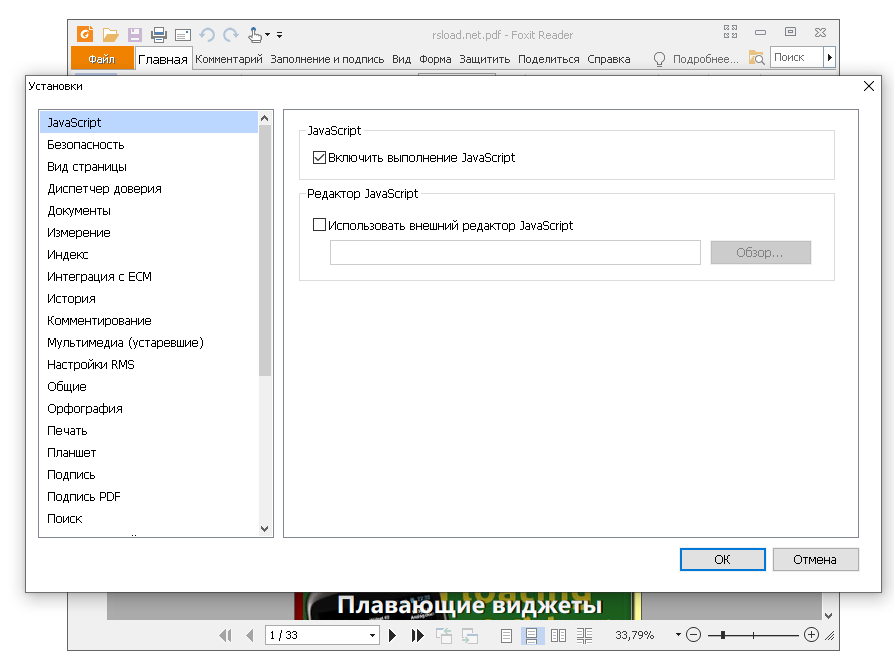Select Безопасность in the settings list
This screenshot has width=894, height=667.
tap(149, 145)
